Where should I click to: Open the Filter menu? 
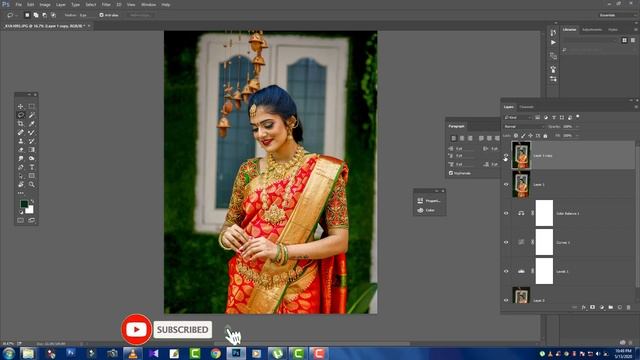[106, 4]
